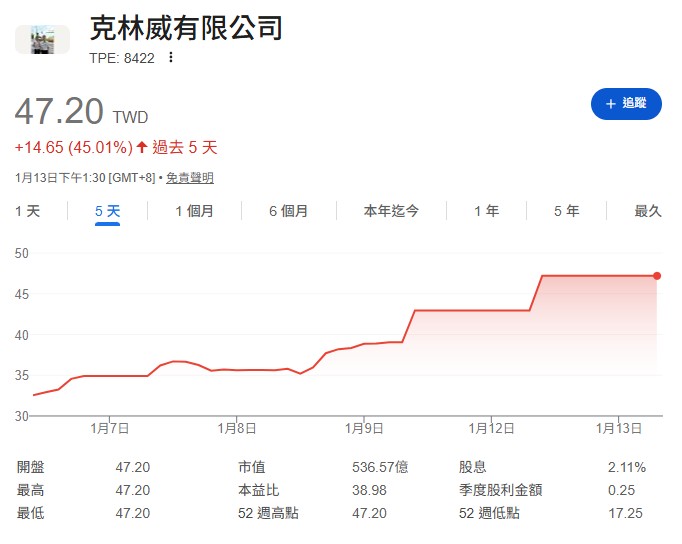The image size is (682, 544).
Task: Click the y-axis label 50
Action: coord(21,254)
